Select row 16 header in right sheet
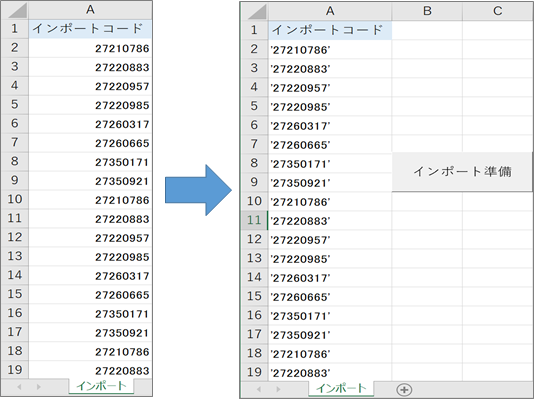The image size is (534, 399). coord(254,315)
